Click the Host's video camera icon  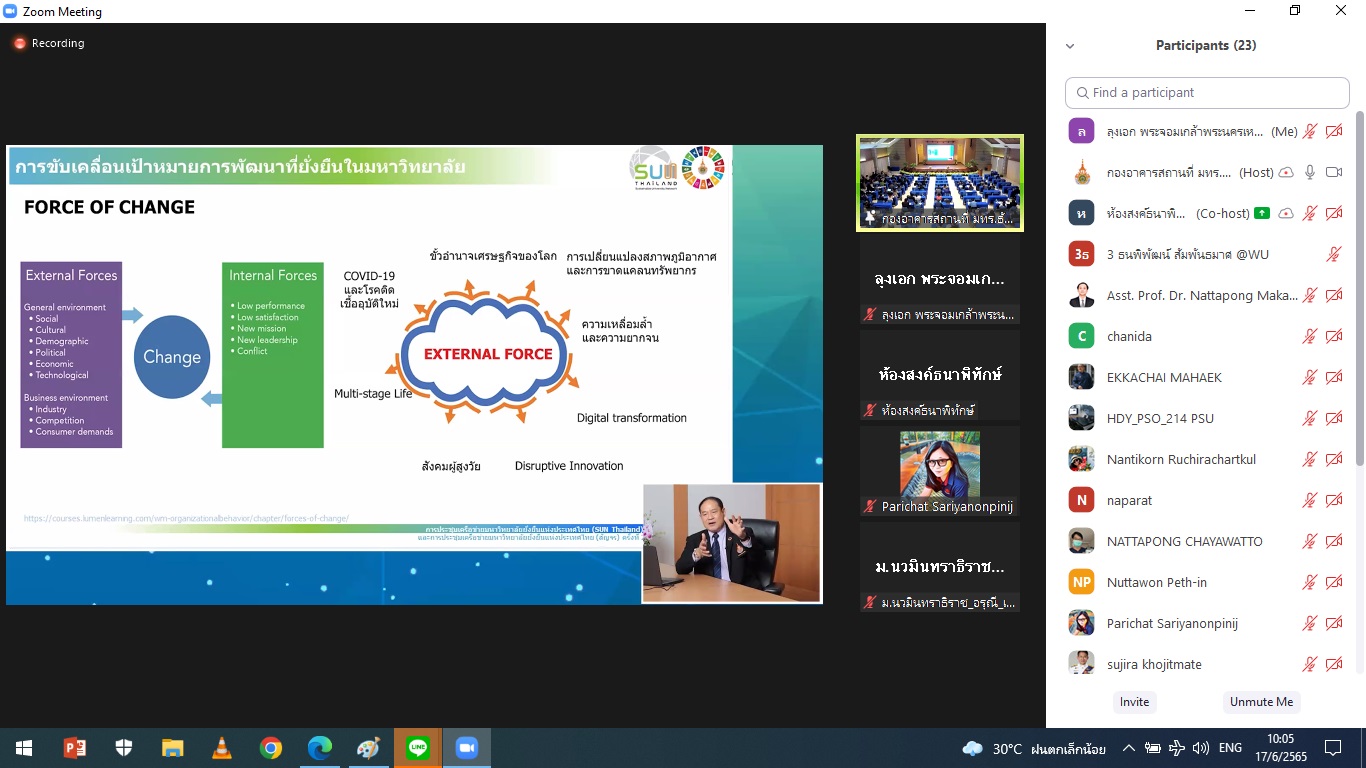[1333, 172]
